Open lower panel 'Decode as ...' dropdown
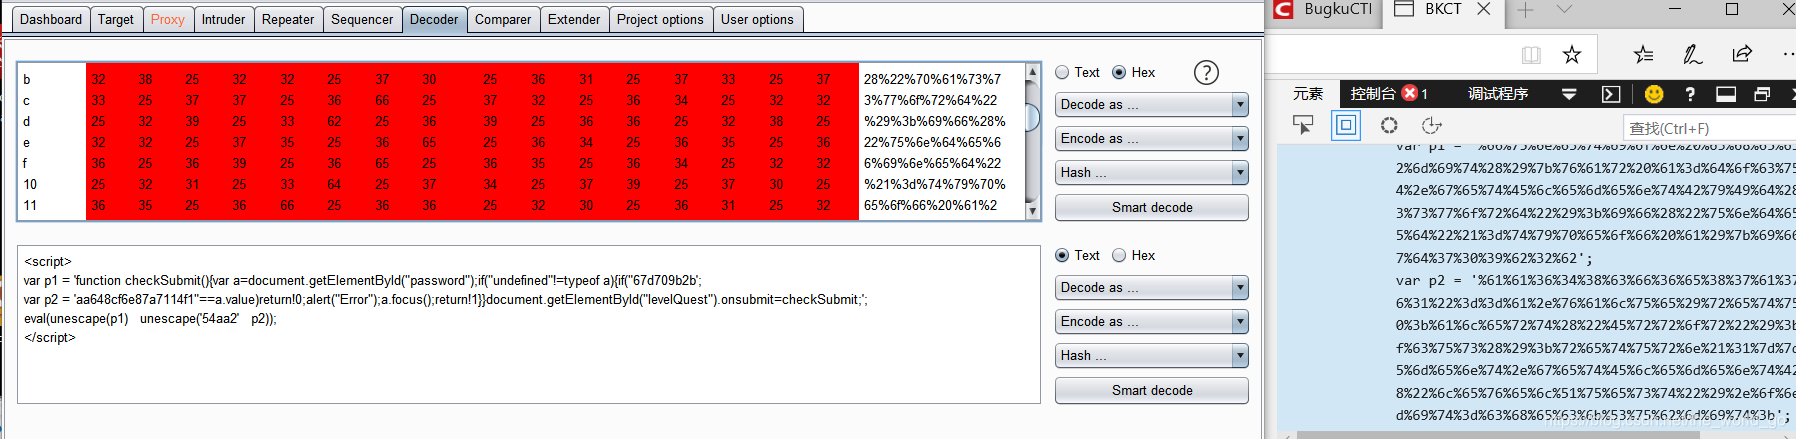Image resolution: width=1796 pixels, height=439 pixels. pos(1151,287)
